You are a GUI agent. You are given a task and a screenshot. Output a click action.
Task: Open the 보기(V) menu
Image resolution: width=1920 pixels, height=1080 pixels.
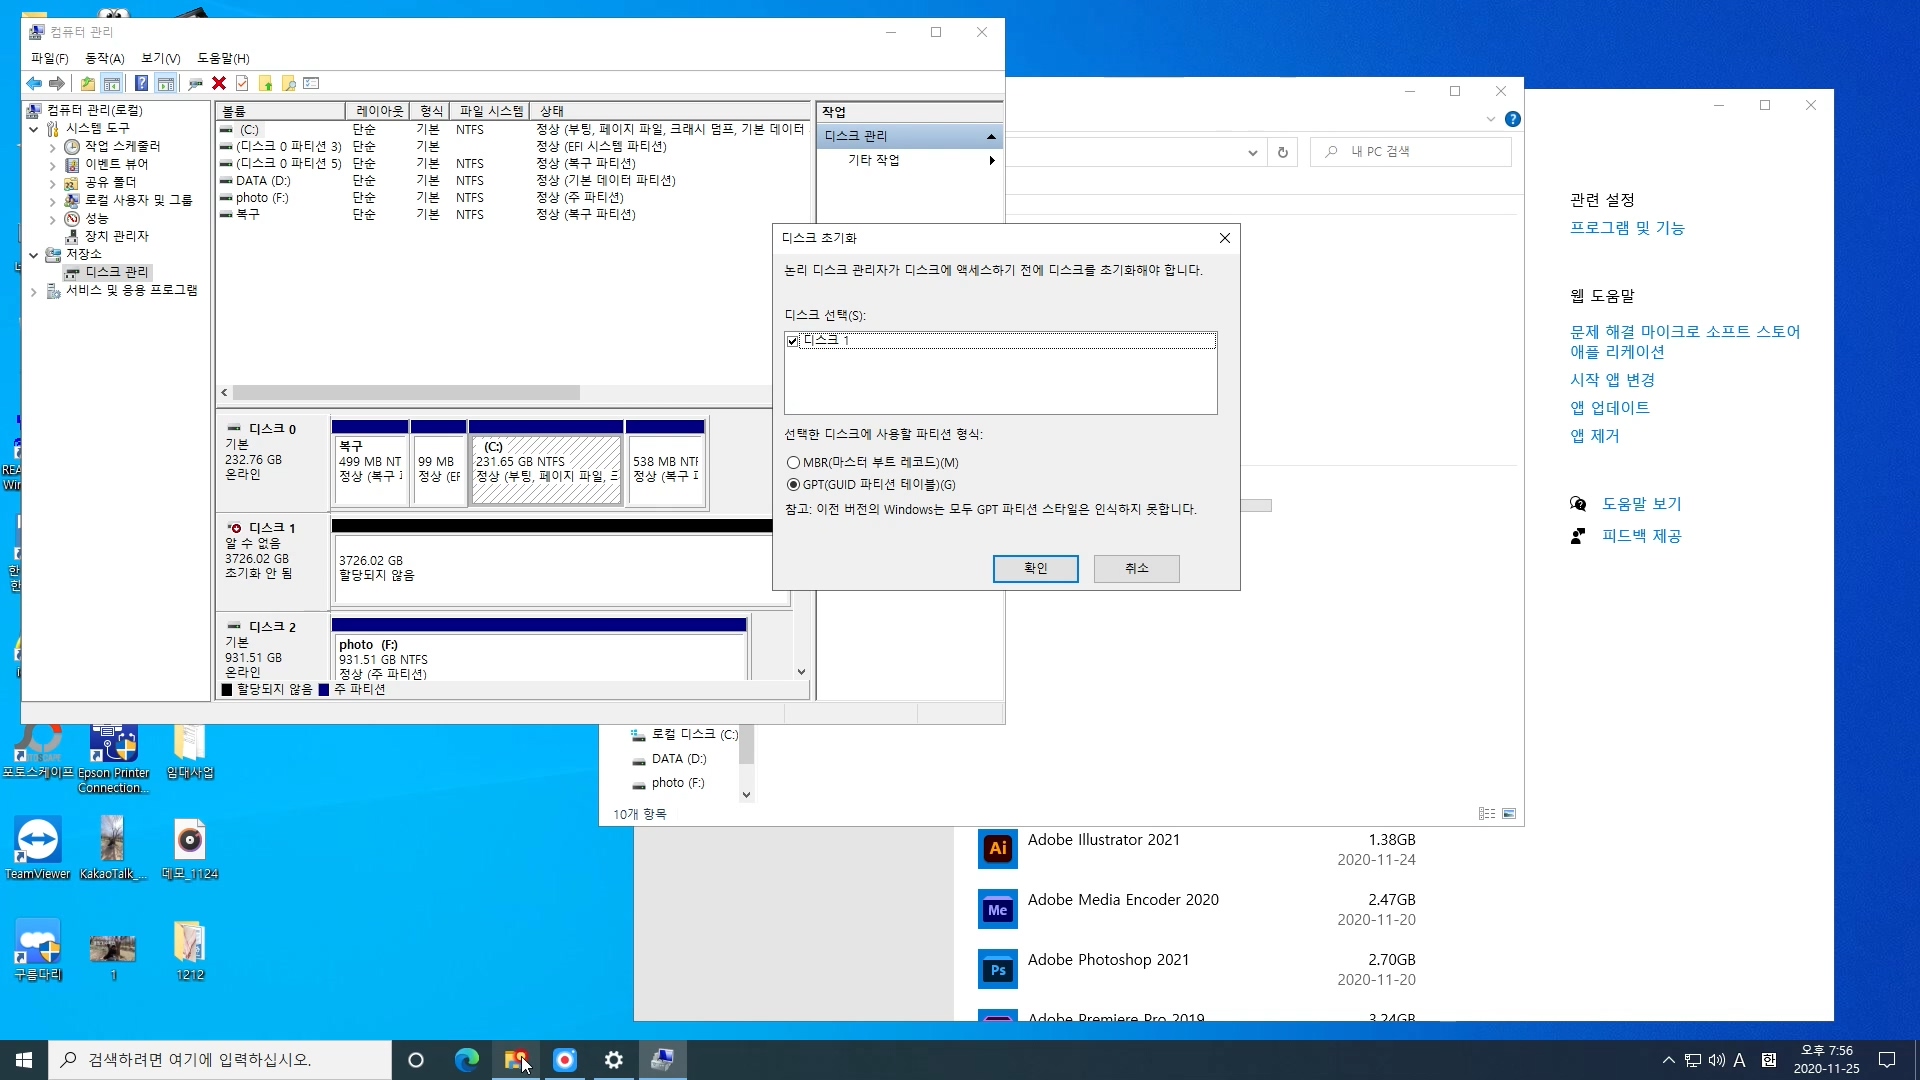coord(160,59)
